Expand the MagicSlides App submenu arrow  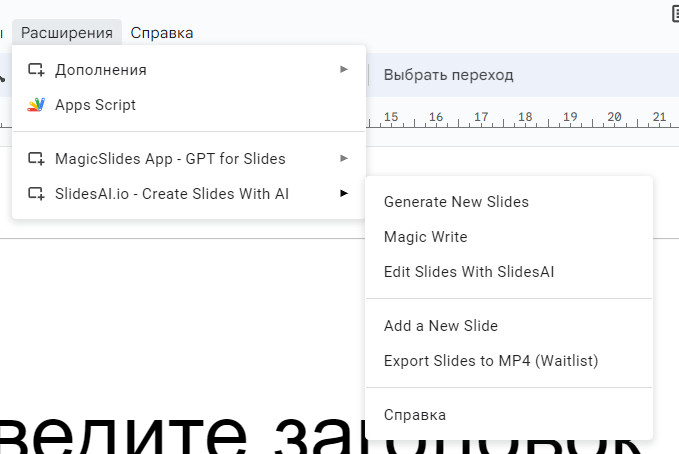tap(344, 159)
